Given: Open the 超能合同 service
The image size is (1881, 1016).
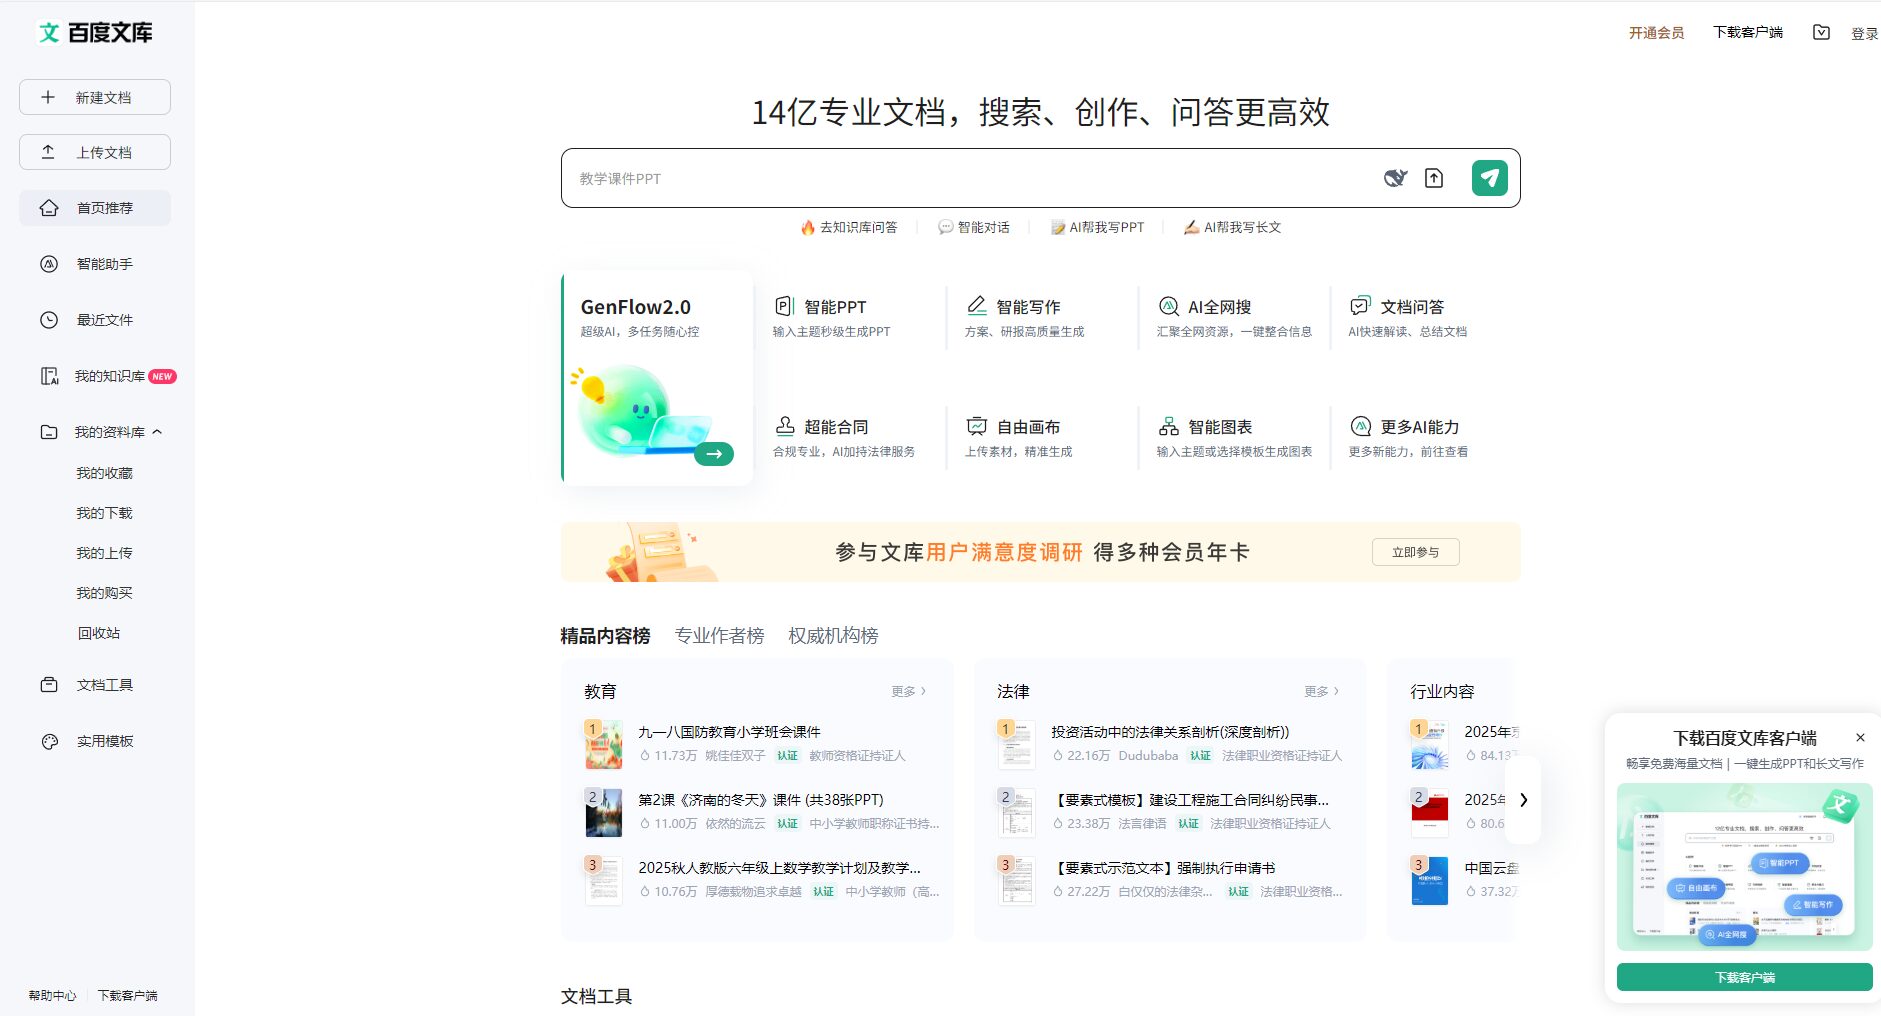Looking at the screenshot, I should 834,427.
